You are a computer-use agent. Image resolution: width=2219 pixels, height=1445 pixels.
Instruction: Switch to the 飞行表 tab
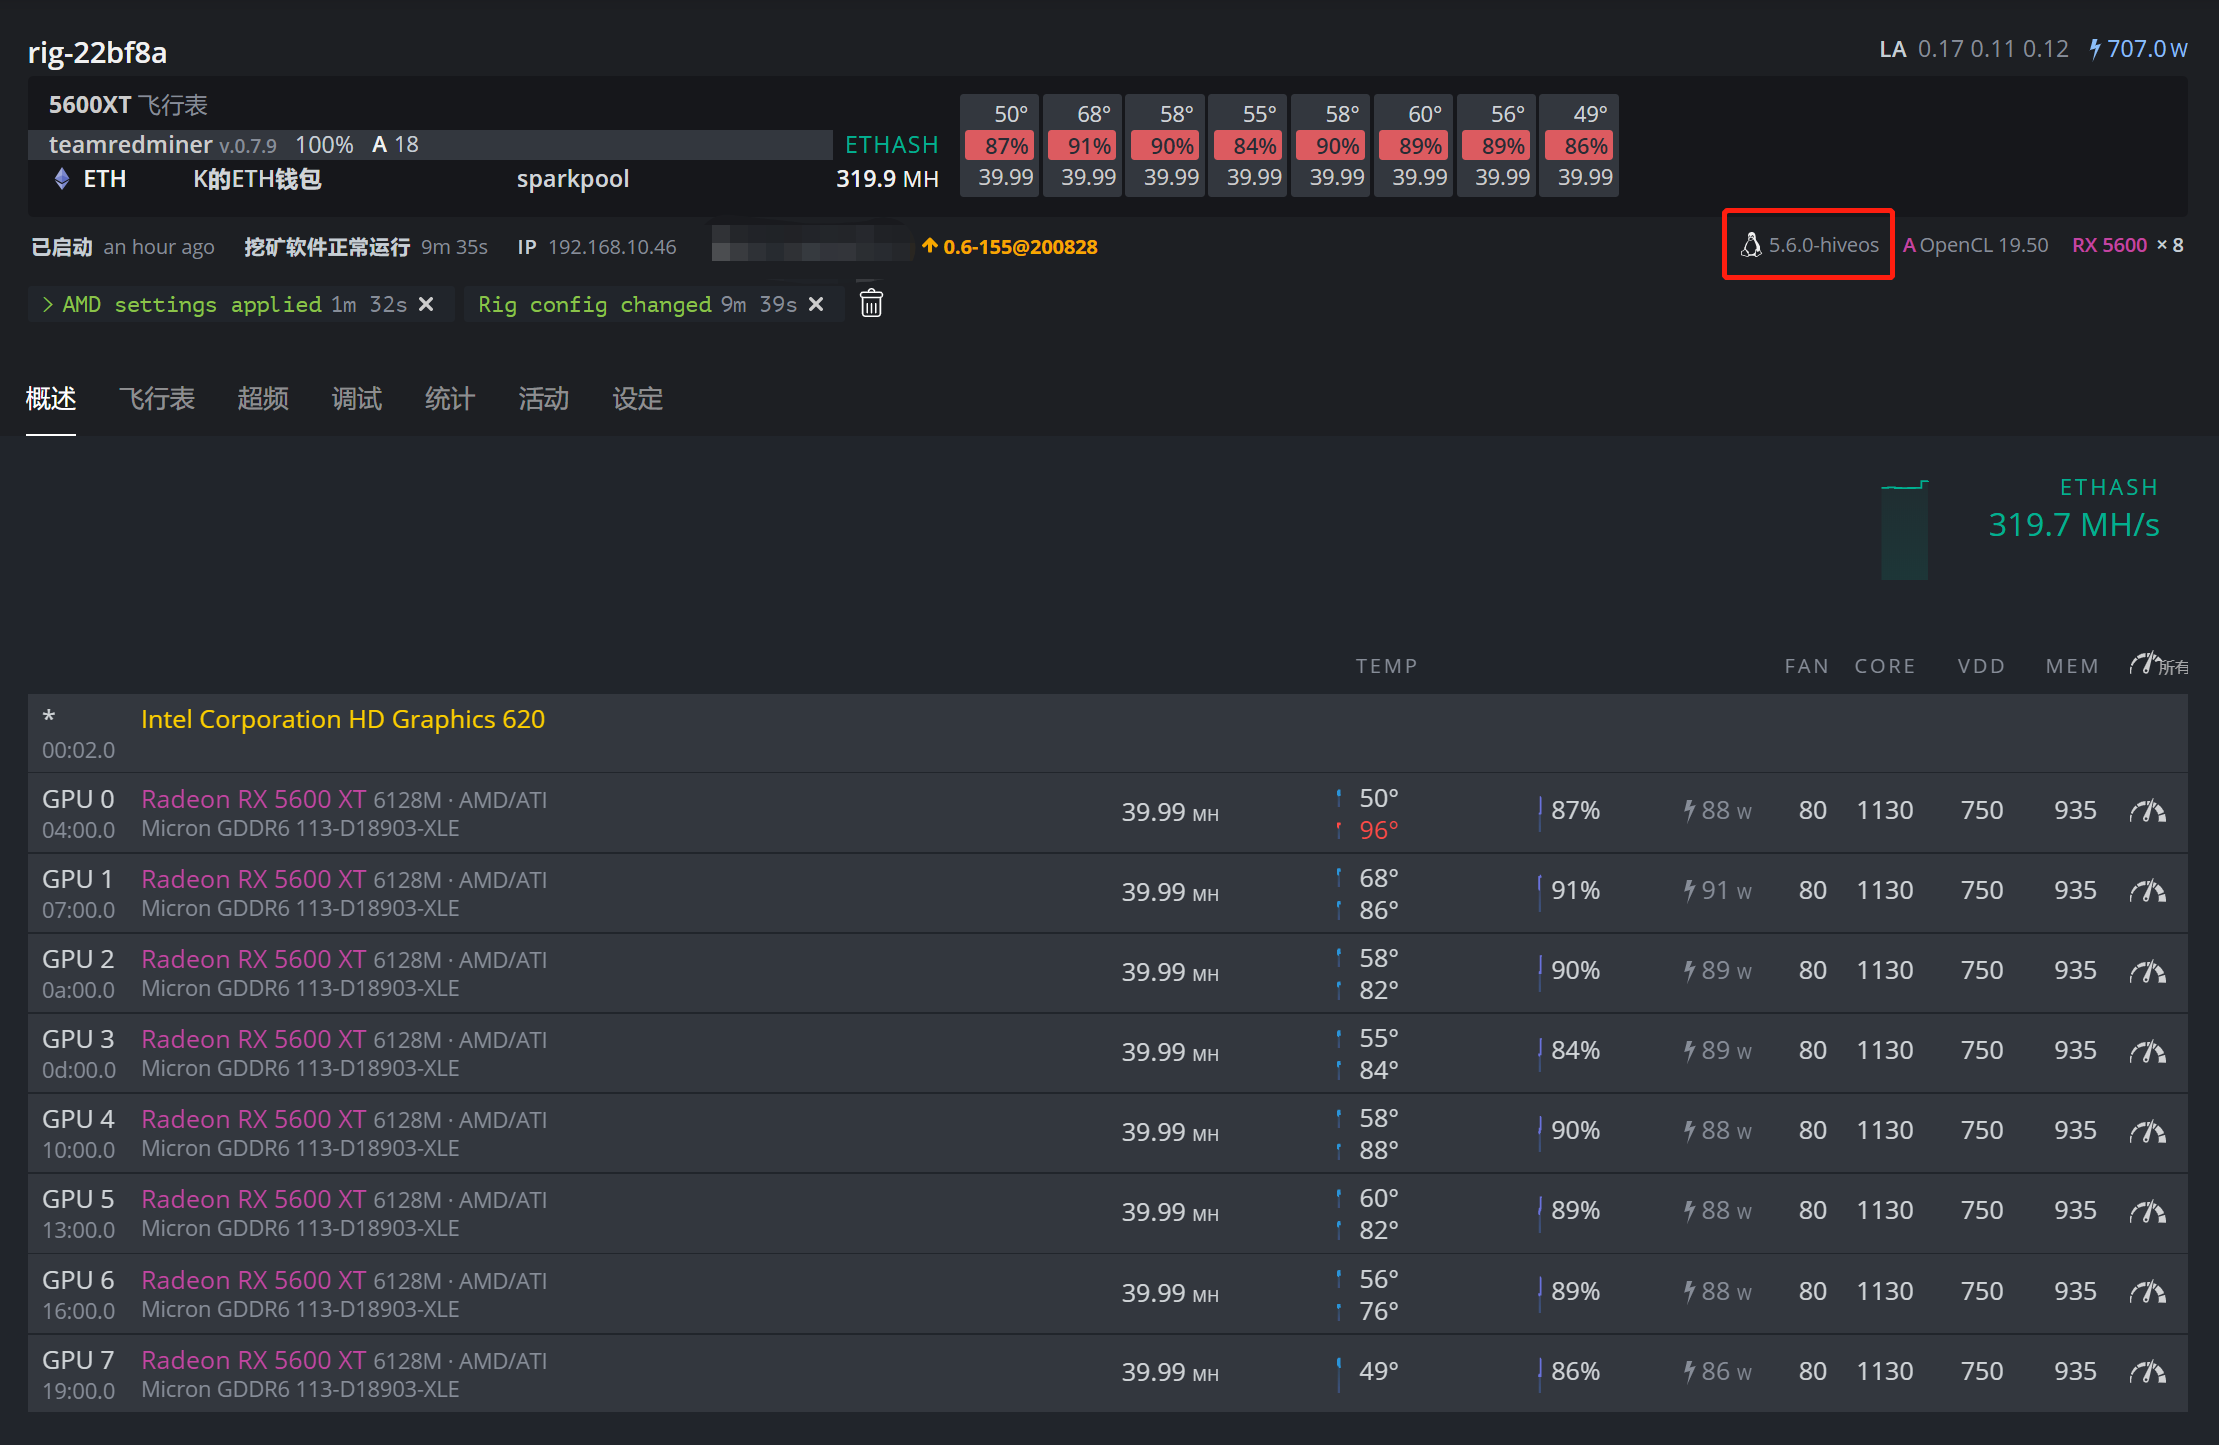click(156, 399)
